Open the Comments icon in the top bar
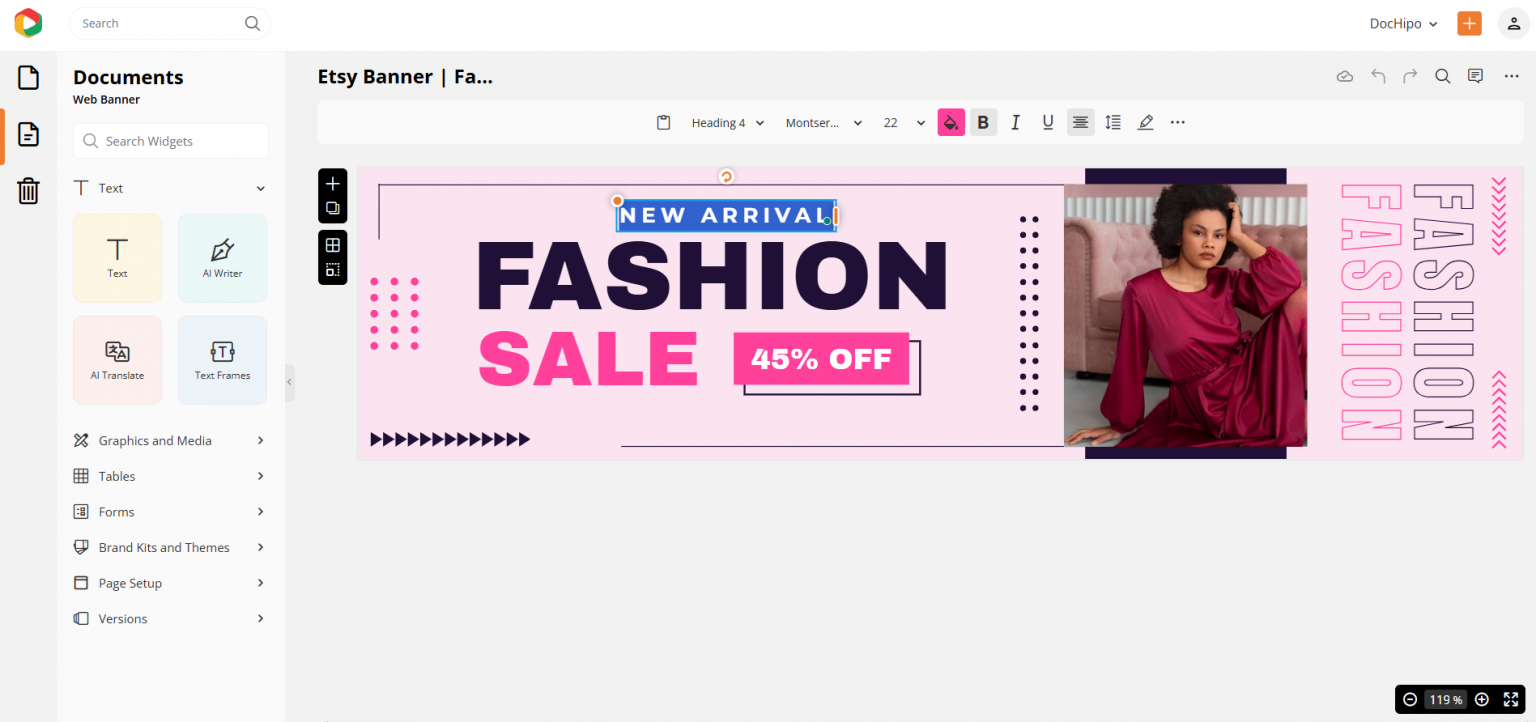Screen dimensions: 1536x722 [x=1475, y=75]
